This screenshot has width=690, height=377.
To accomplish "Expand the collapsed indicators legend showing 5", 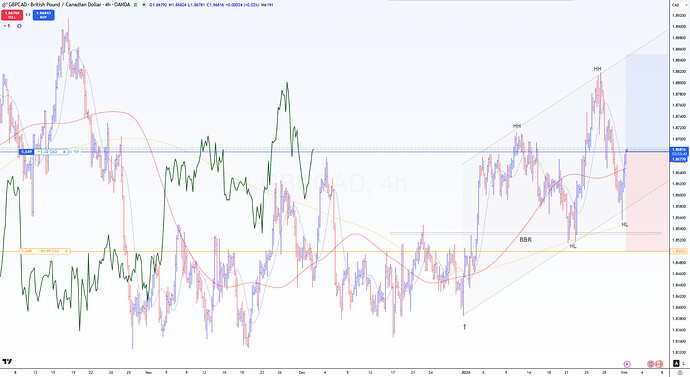I will [x=6, y=26].
